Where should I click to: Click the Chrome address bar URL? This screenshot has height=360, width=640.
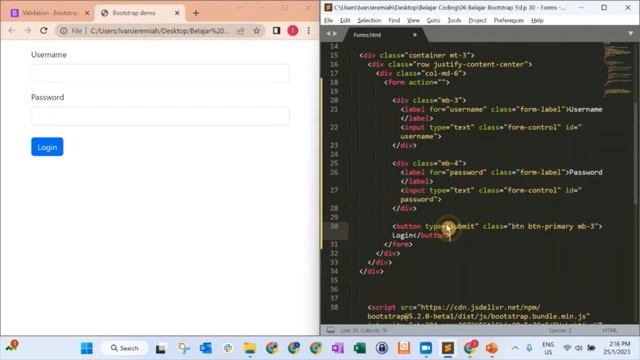tap(159, 31)
